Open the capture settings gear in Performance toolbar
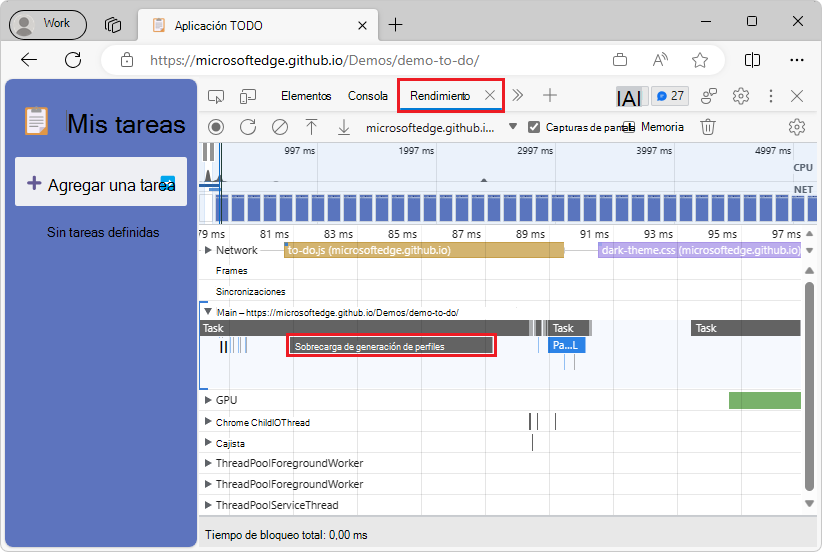Viewport: 822px width, 552px height. click(x=796, y=127)
